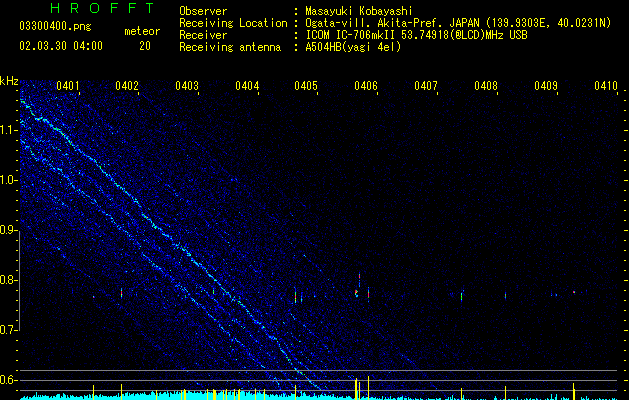The height and width of the screenshot is (400, 629).
Task: Click the 0.8 frequency axis label
Action: point(9,280)
